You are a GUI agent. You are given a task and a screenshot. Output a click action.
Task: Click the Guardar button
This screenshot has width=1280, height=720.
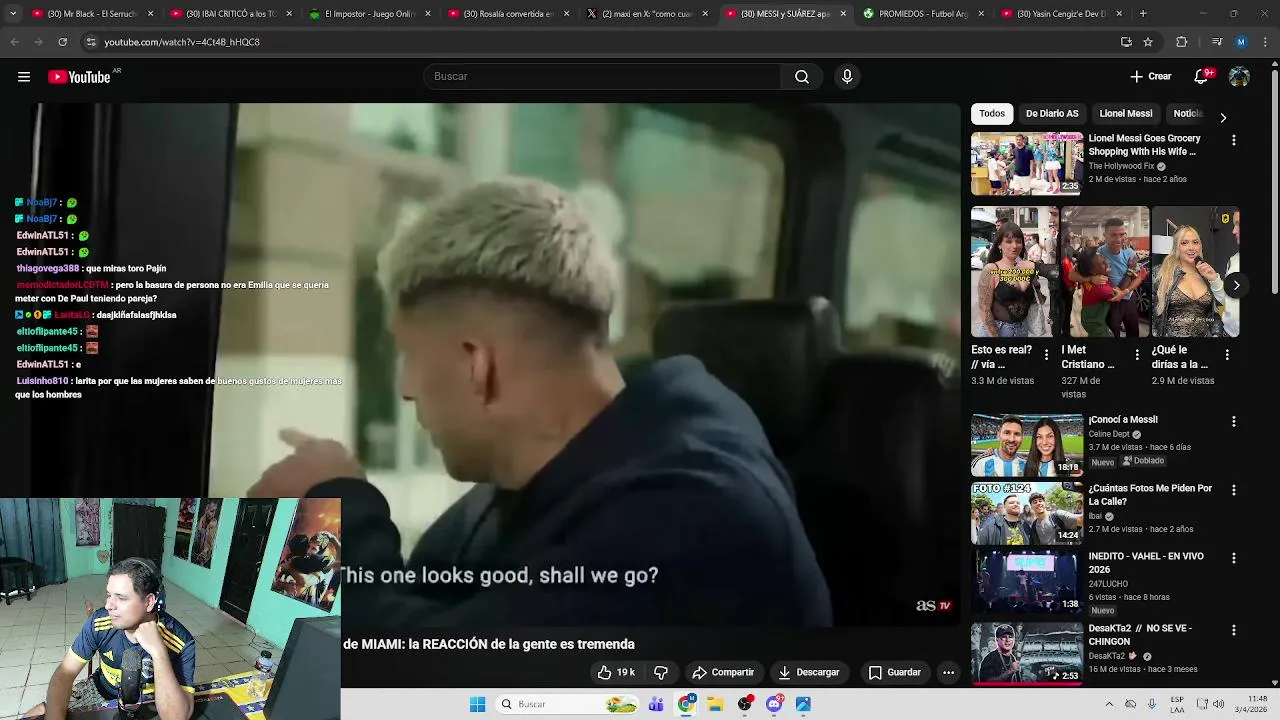(x=894, y=673)
